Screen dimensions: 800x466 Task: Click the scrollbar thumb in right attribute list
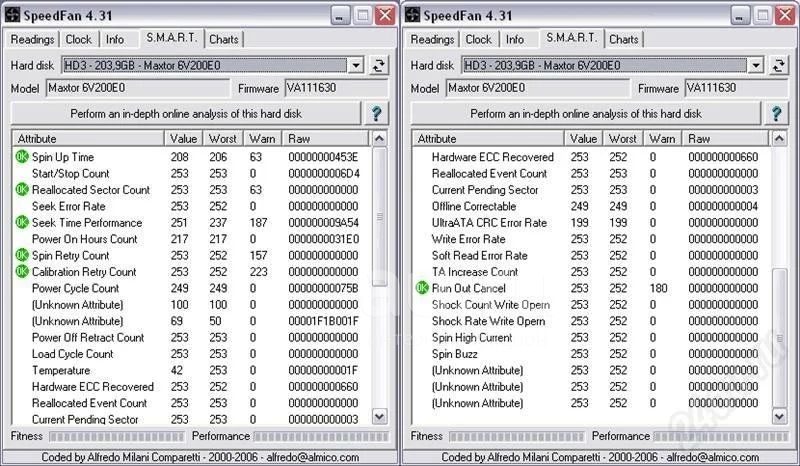(779, 338)
